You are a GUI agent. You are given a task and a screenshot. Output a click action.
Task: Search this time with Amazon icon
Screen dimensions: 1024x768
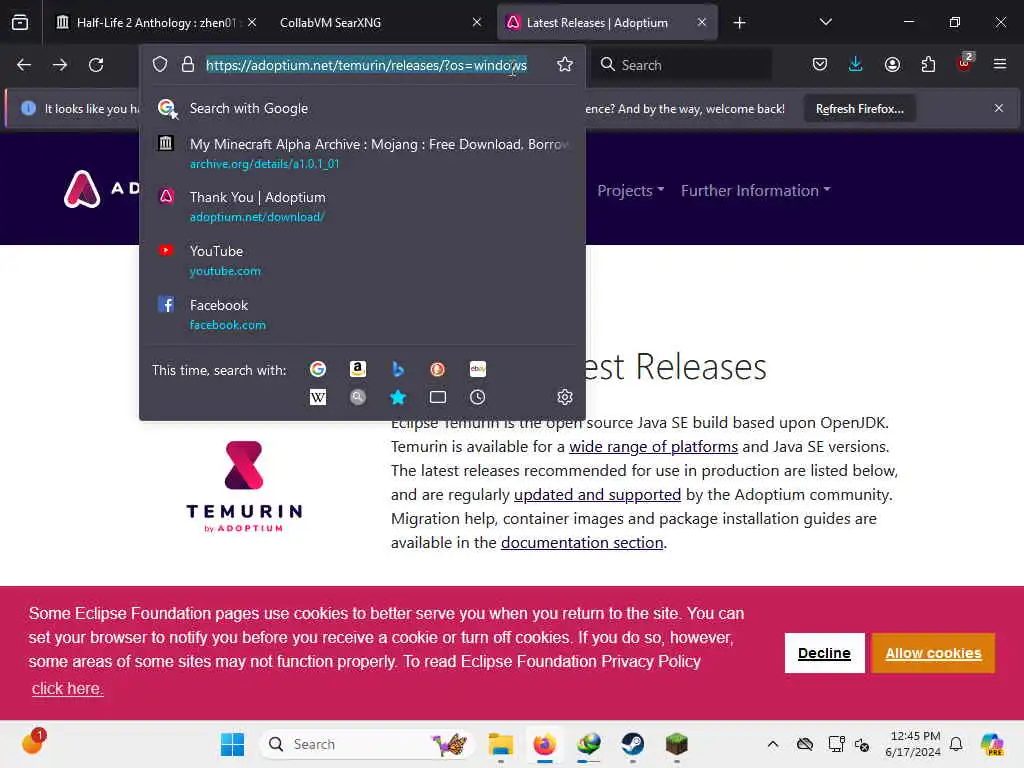pos(358,370)
